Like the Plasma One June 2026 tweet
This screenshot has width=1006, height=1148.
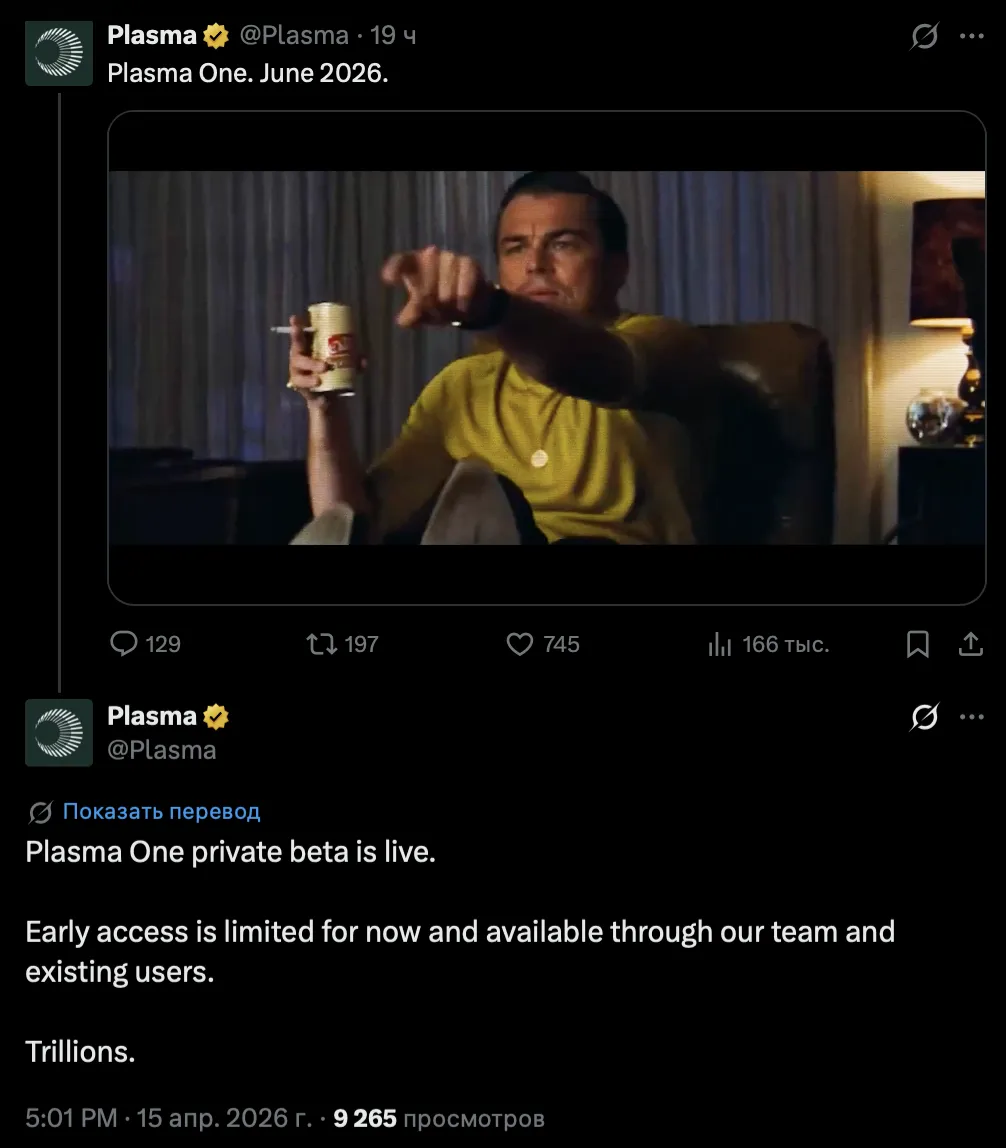coord(520,644)
